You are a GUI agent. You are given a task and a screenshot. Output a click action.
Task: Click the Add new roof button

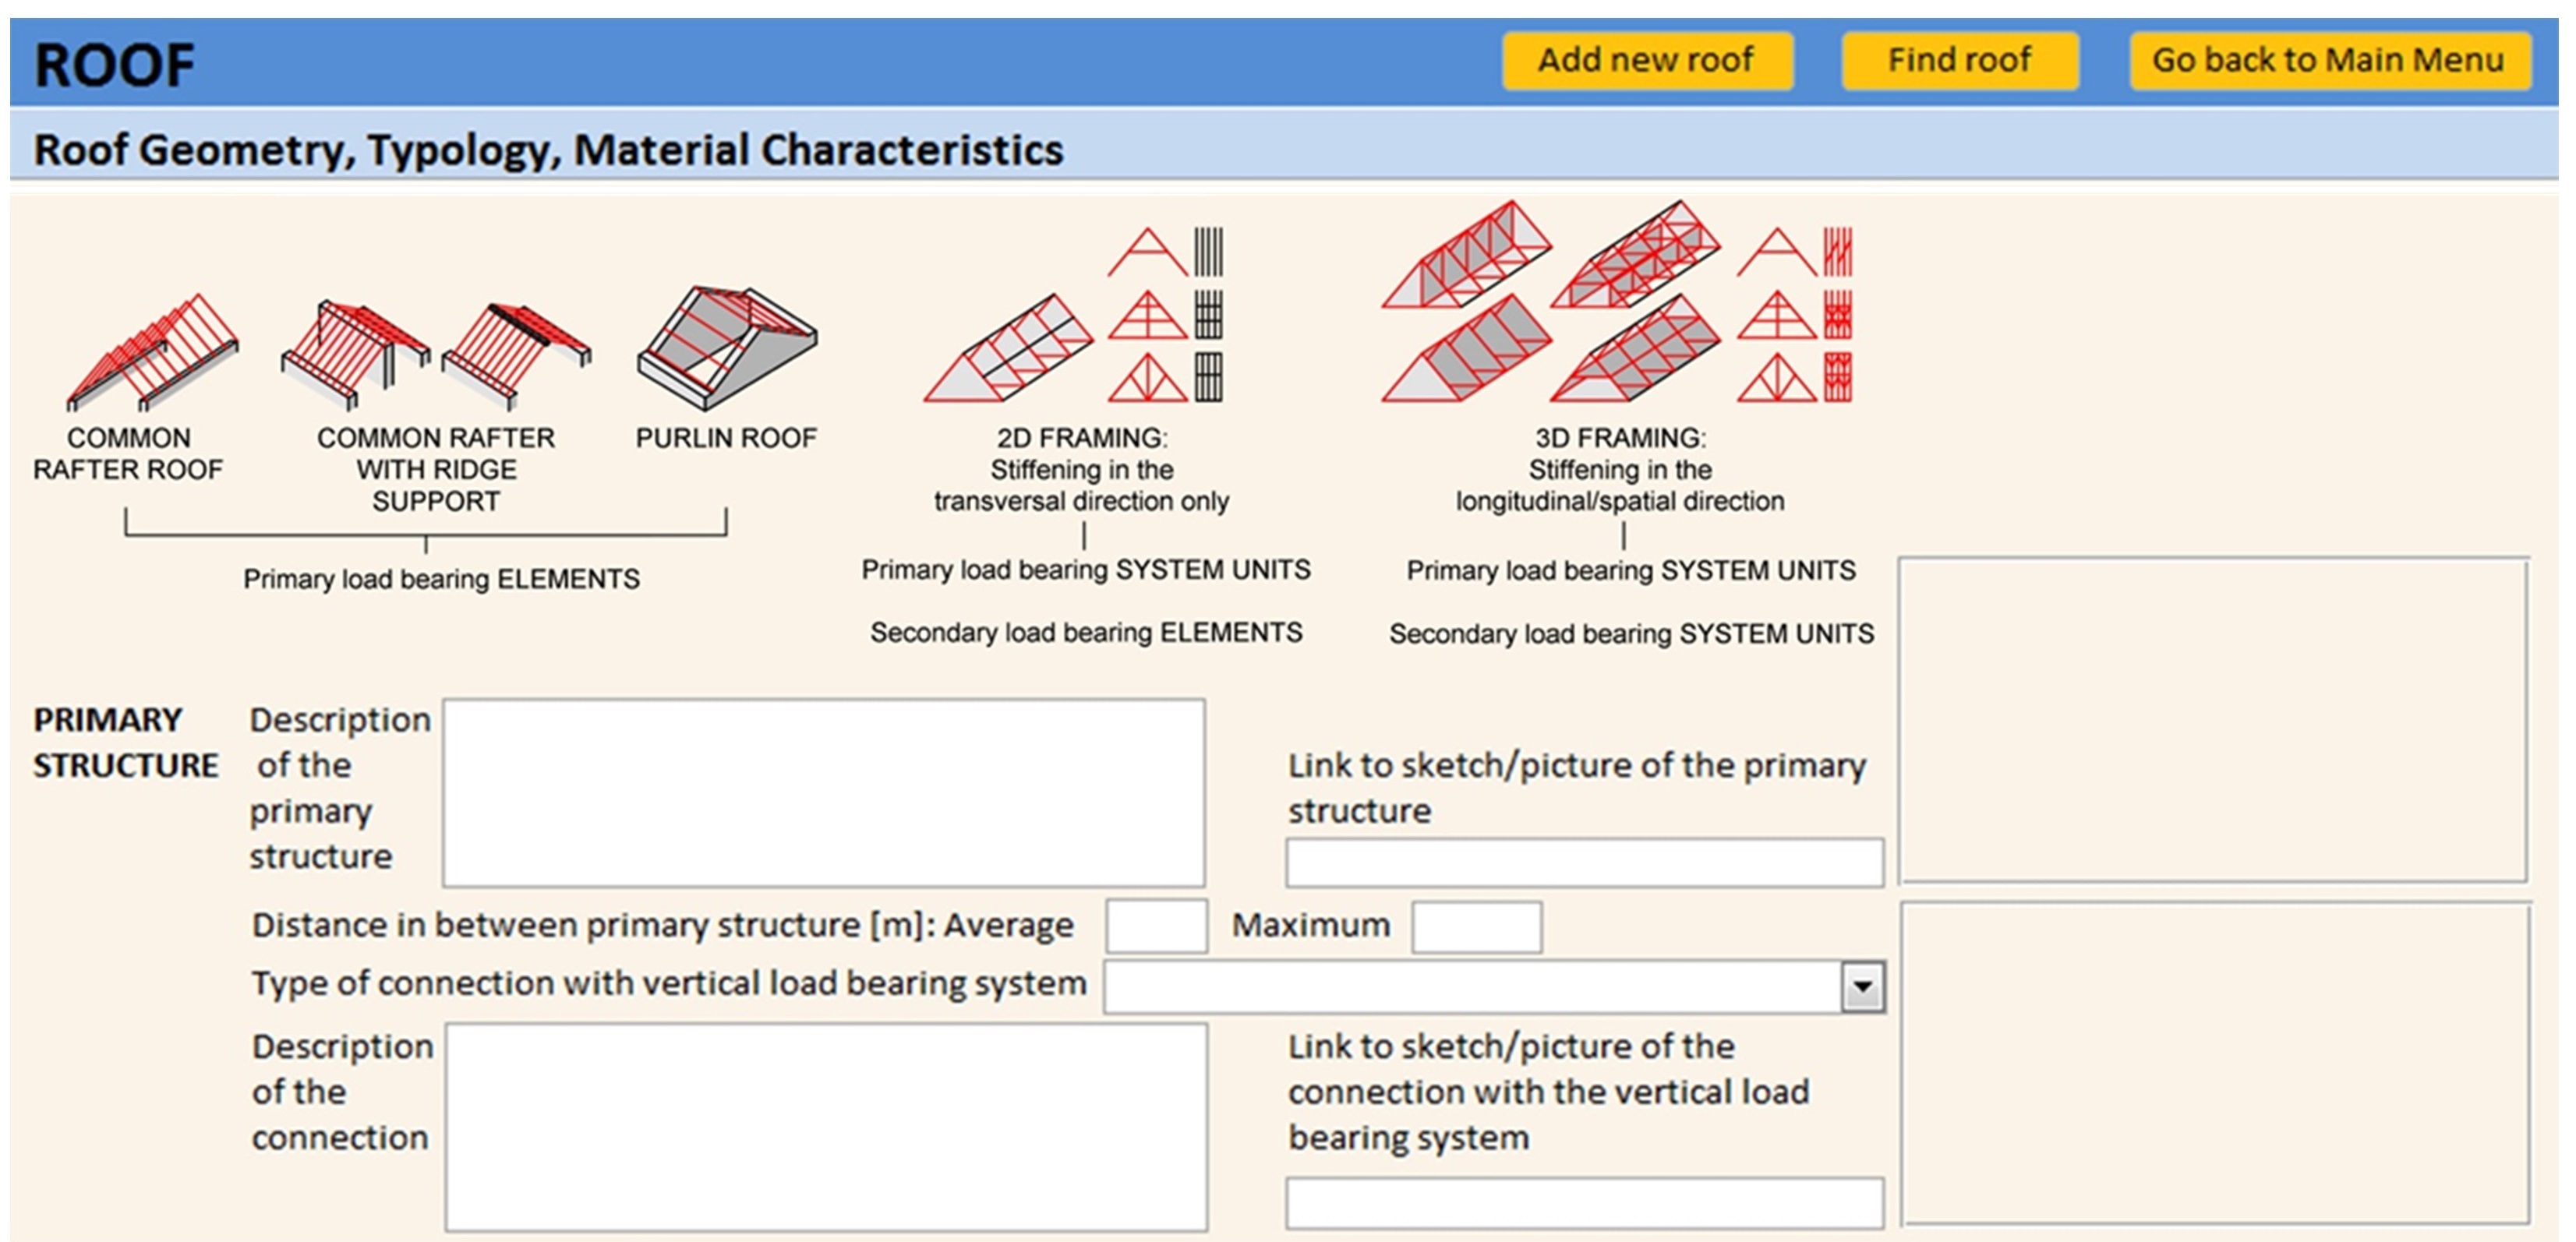[1647, 61]
